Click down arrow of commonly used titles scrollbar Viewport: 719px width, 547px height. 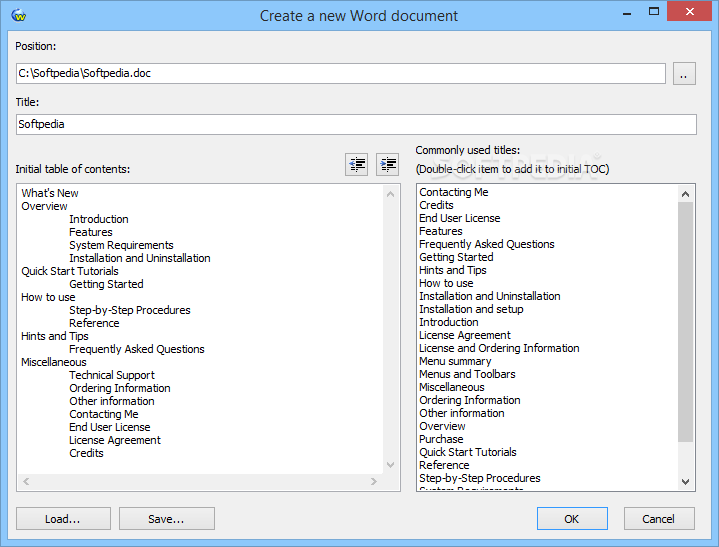point(686,481)
